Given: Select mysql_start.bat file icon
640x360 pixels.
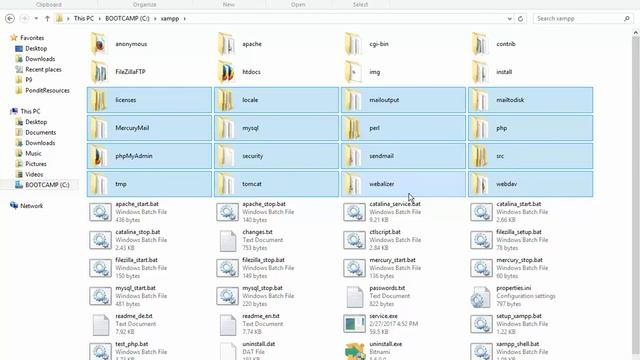Looking at the screenshot, I should [x=100, y=297].
